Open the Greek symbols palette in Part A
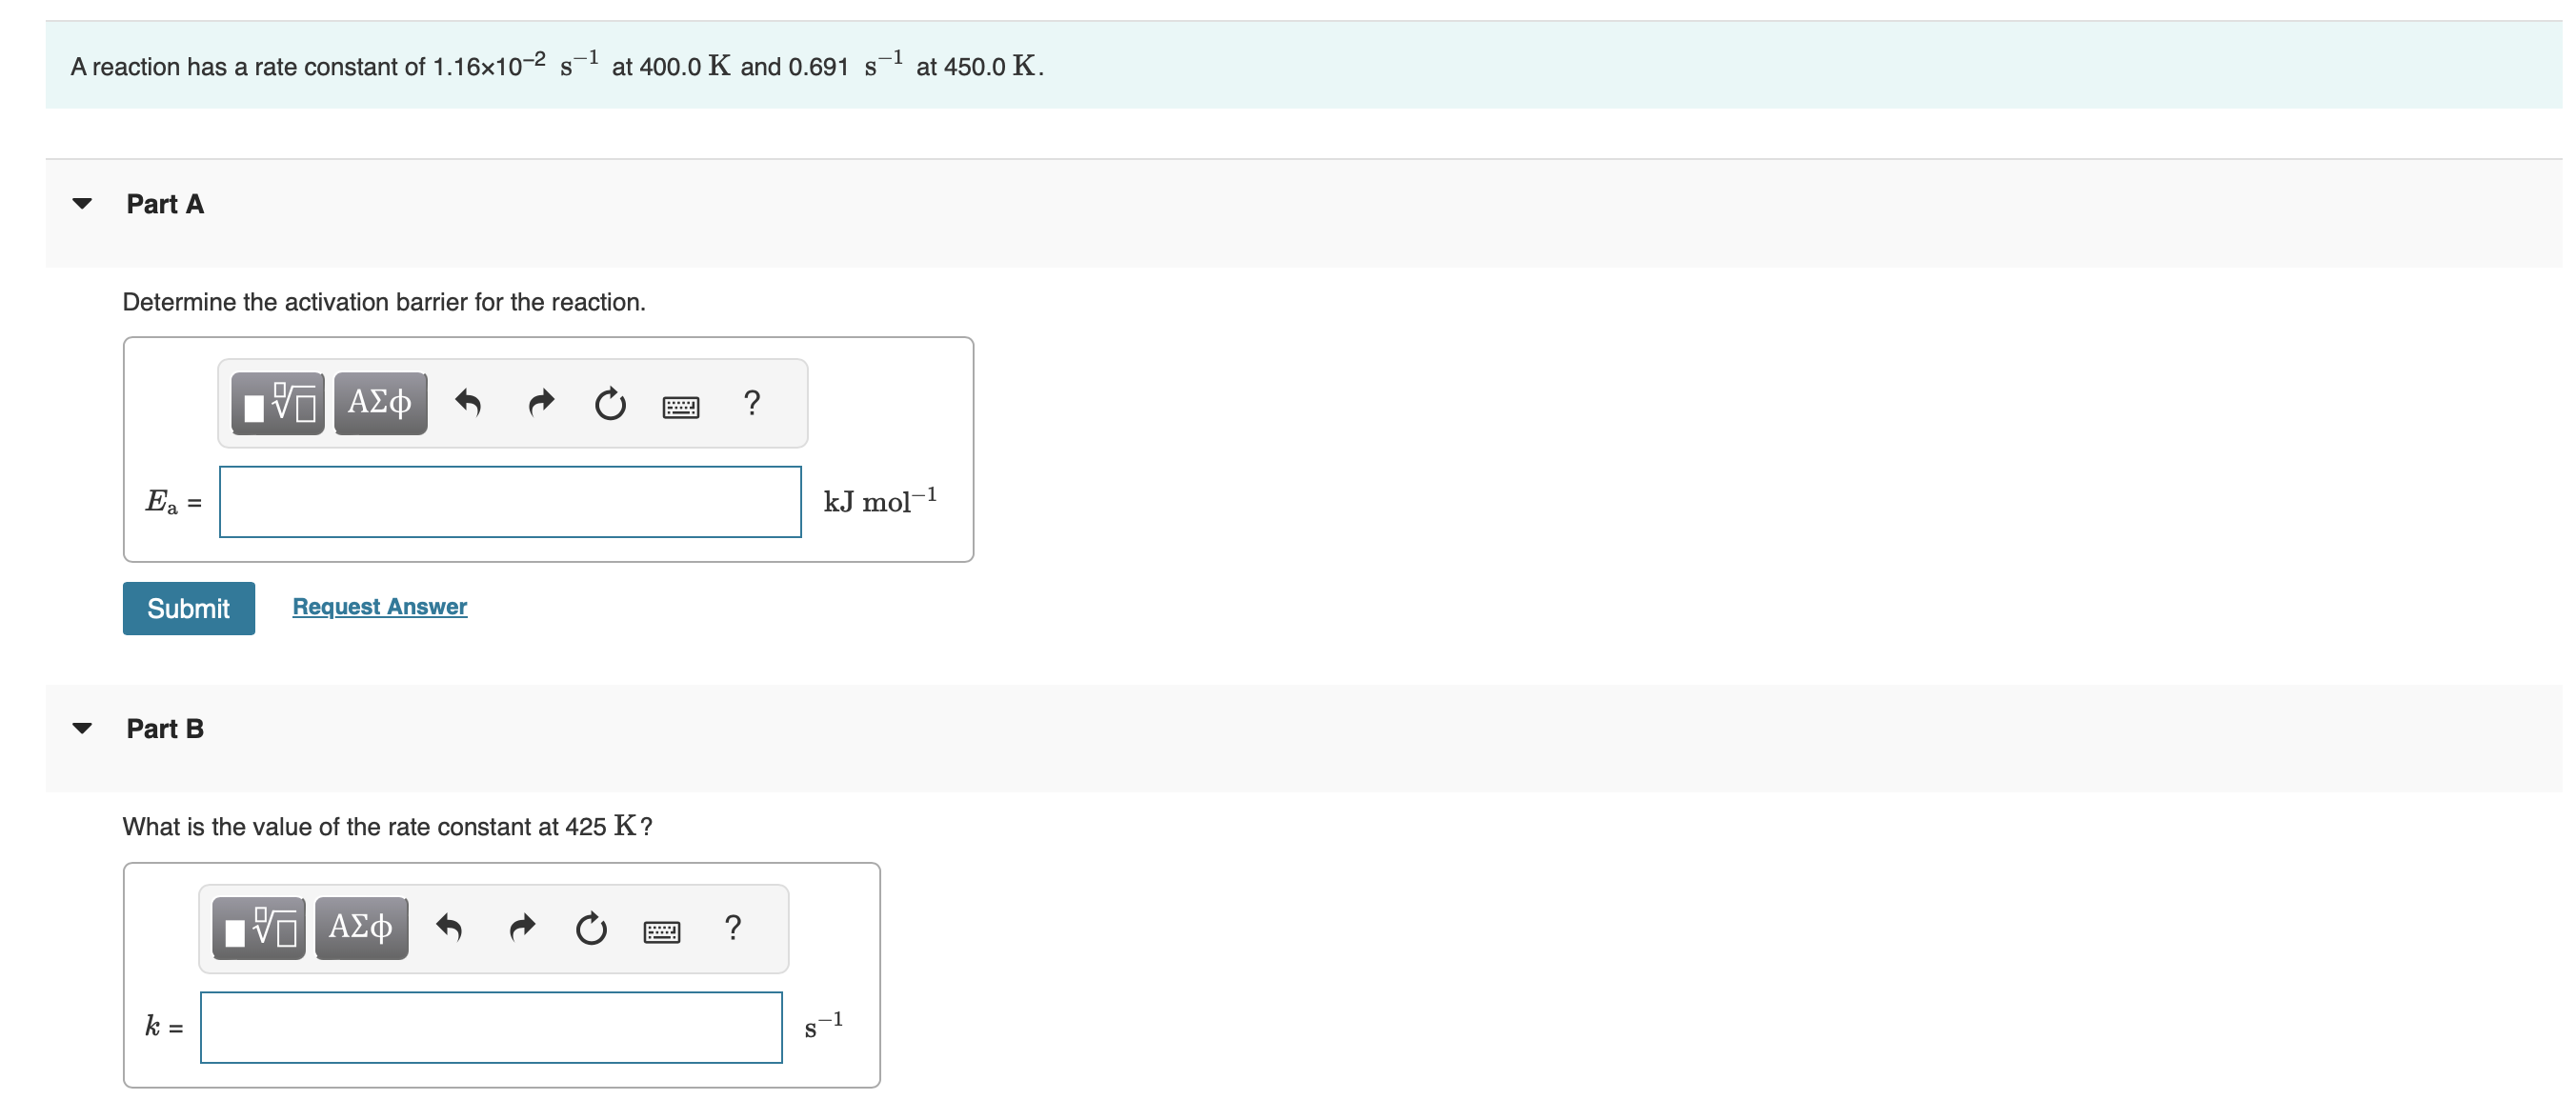This screenshot has height=1100, width=2576. 380,403
